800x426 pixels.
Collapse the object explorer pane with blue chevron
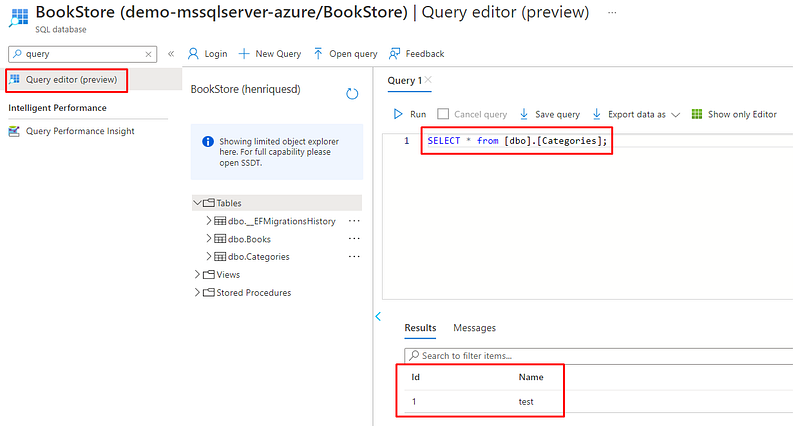pos(378,316)
